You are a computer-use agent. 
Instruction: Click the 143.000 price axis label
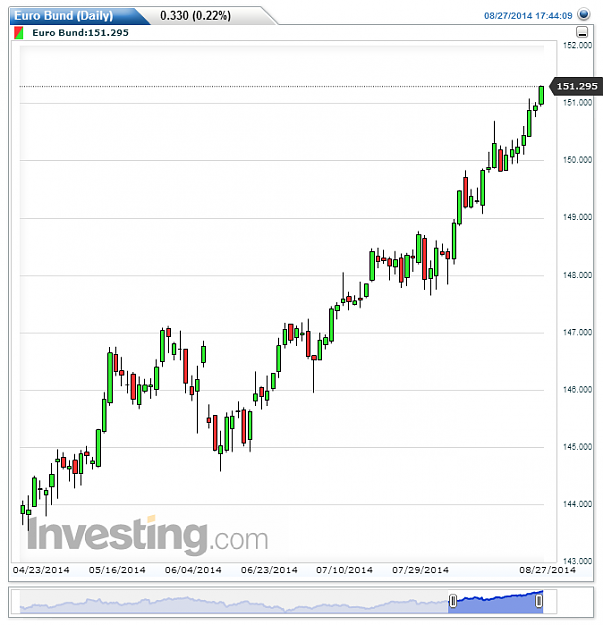click(x=577, y=561)
